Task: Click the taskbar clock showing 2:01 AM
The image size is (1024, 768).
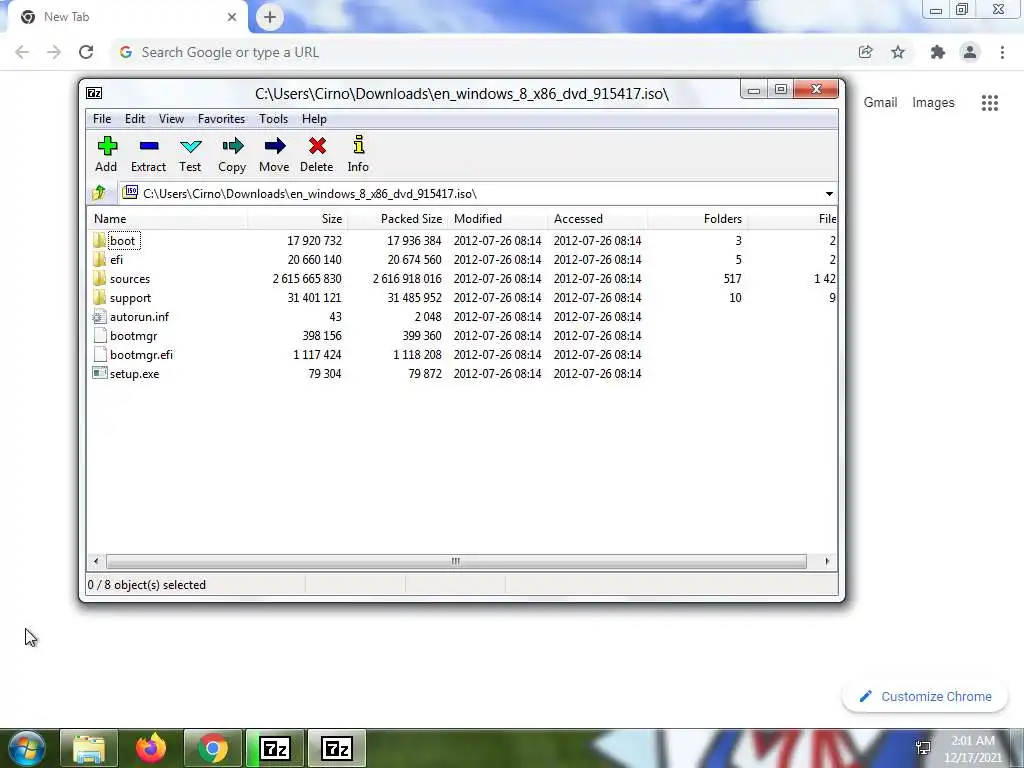Action: (x=973, y=741)
